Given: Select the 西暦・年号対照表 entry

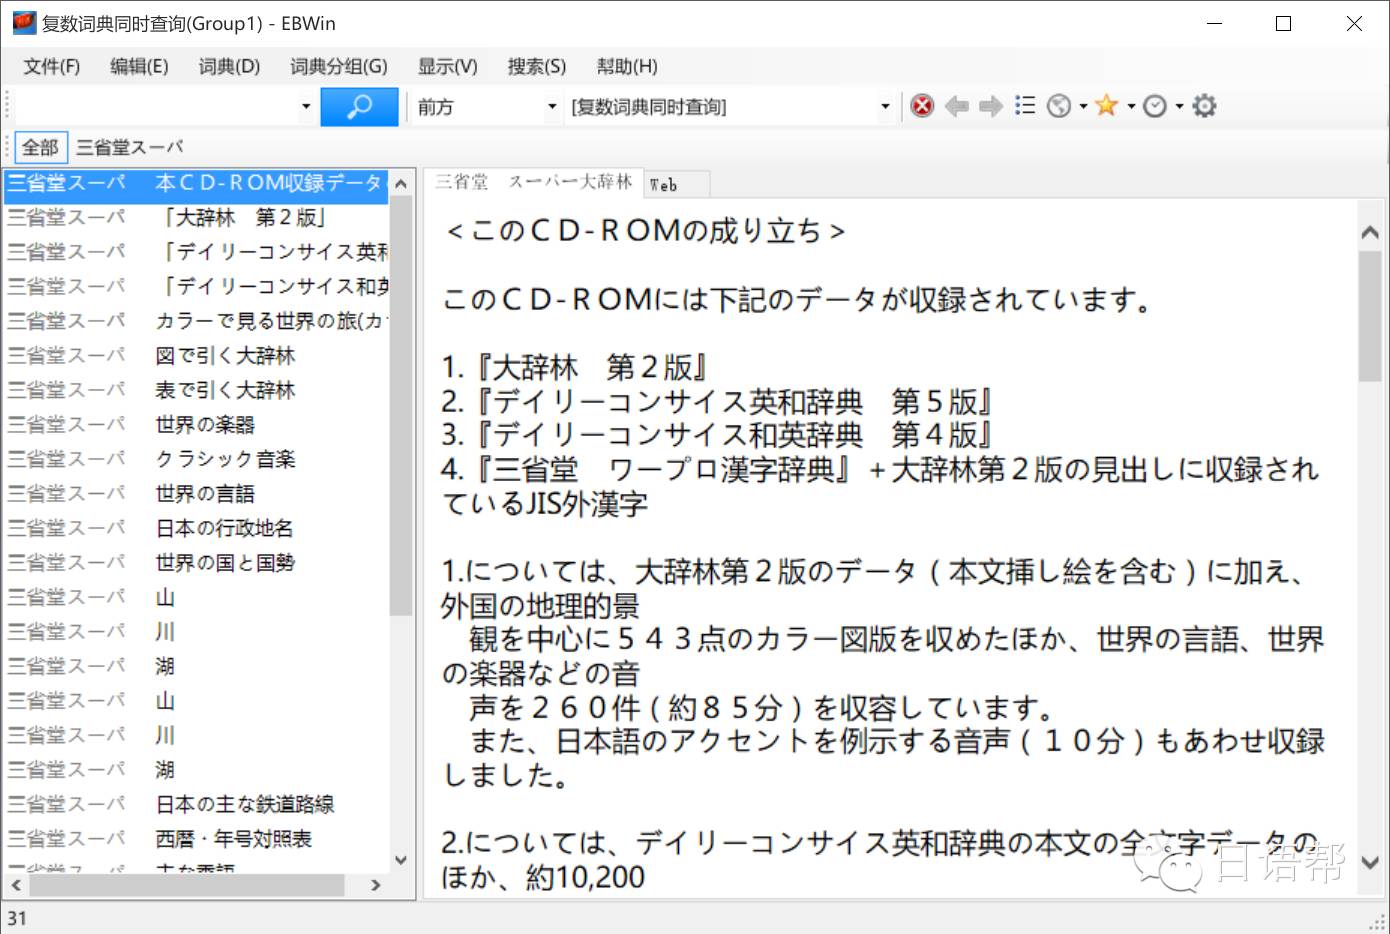Looking at the screenshot, I should (196, 839).
